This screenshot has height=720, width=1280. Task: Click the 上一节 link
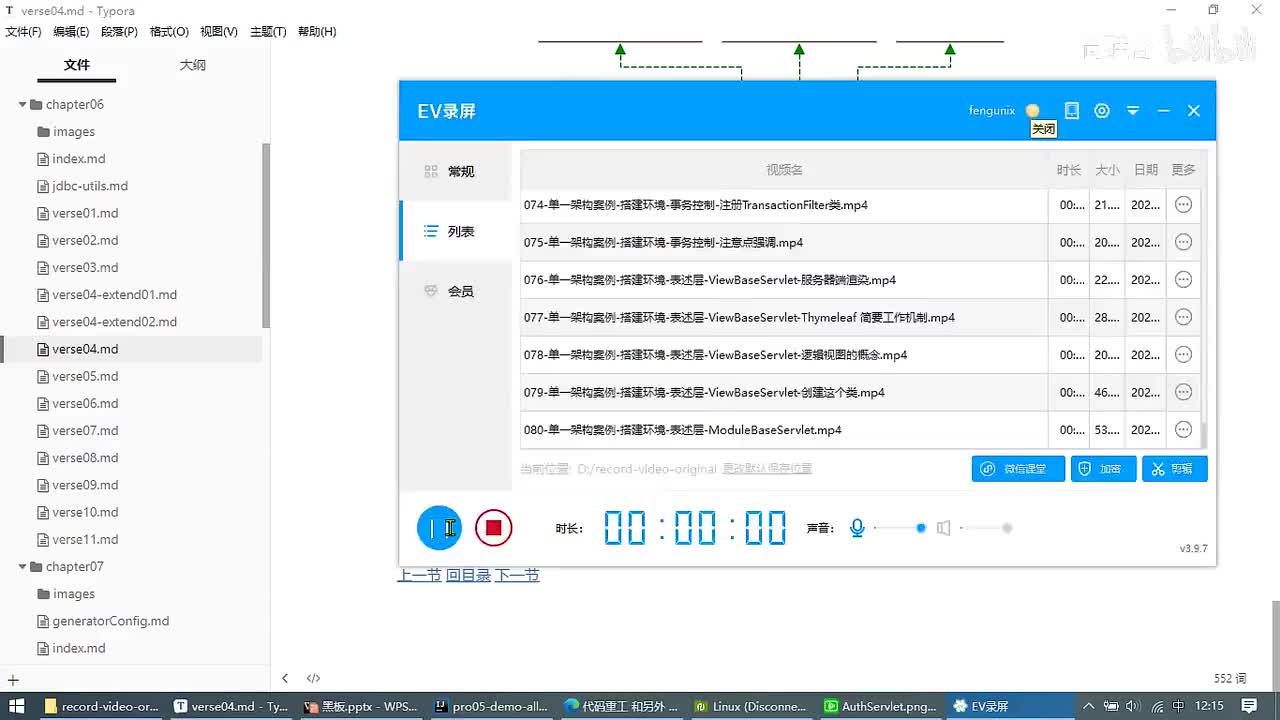[x=419, y=575]
